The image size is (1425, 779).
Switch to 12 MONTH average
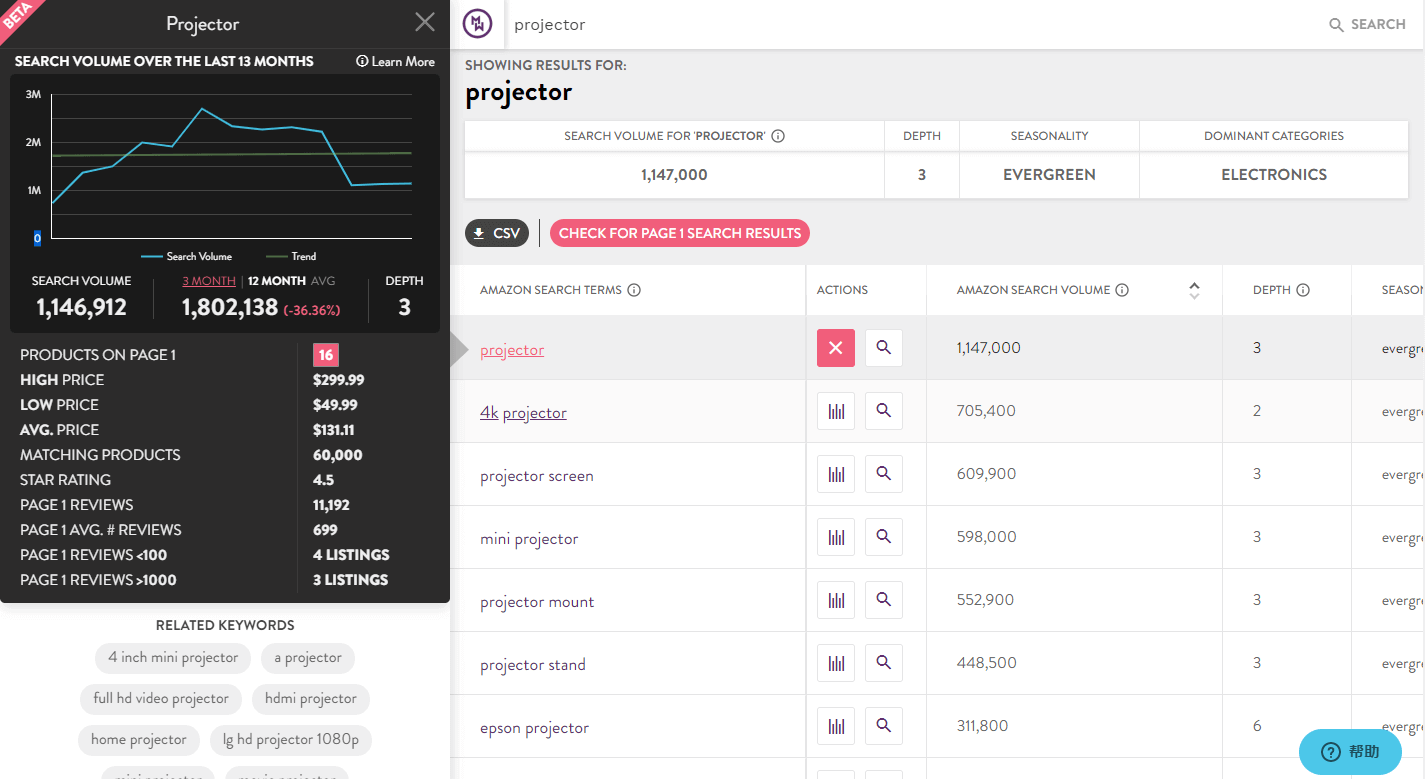(x=276, y=281)
